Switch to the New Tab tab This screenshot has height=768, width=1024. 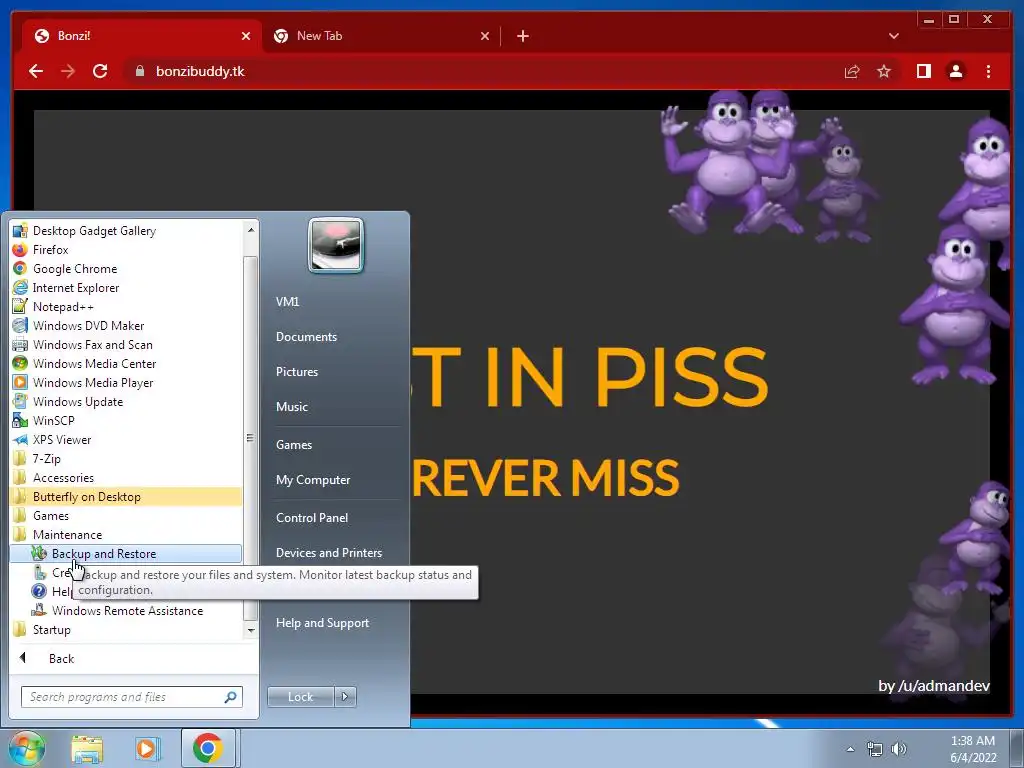point(382,36)
